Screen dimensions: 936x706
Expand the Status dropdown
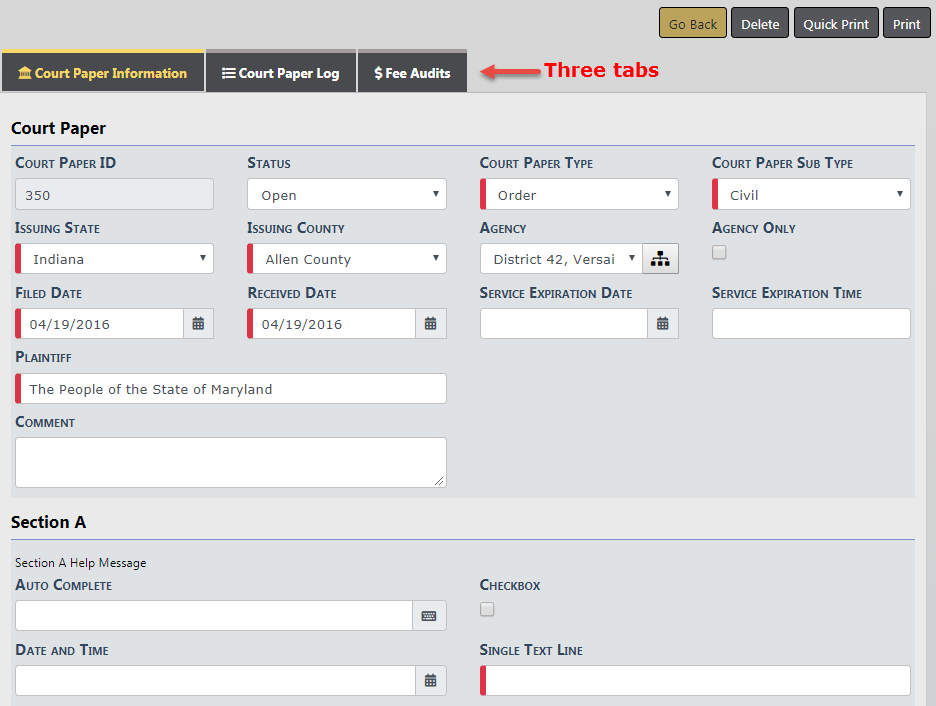pyautogui.click(x=346, y=195)
